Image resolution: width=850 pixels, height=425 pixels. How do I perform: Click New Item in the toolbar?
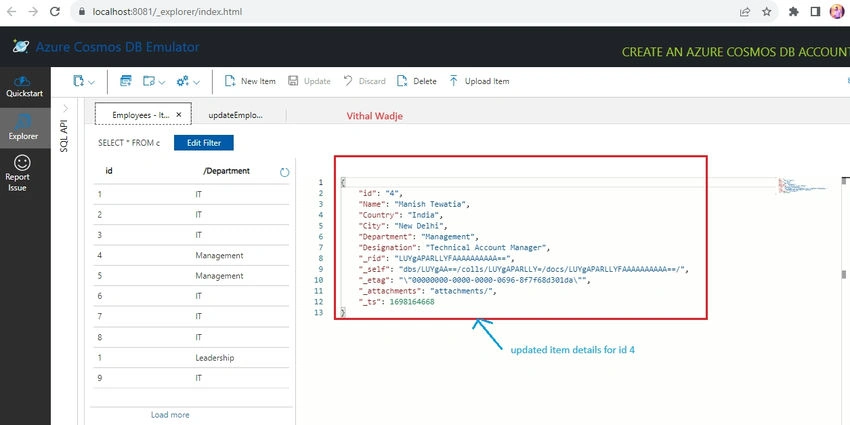pos(250,81)
